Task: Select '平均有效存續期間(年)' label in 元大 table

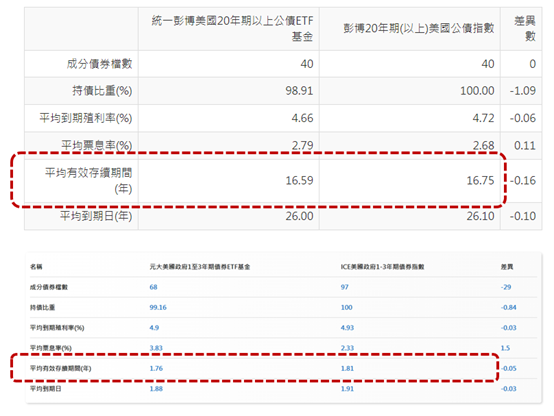Action: click(x=60, y=368)
